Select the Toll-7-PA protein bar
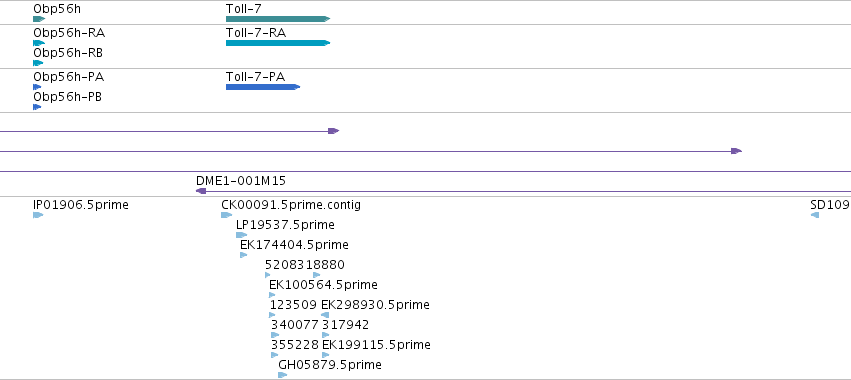 click(263, 87)
